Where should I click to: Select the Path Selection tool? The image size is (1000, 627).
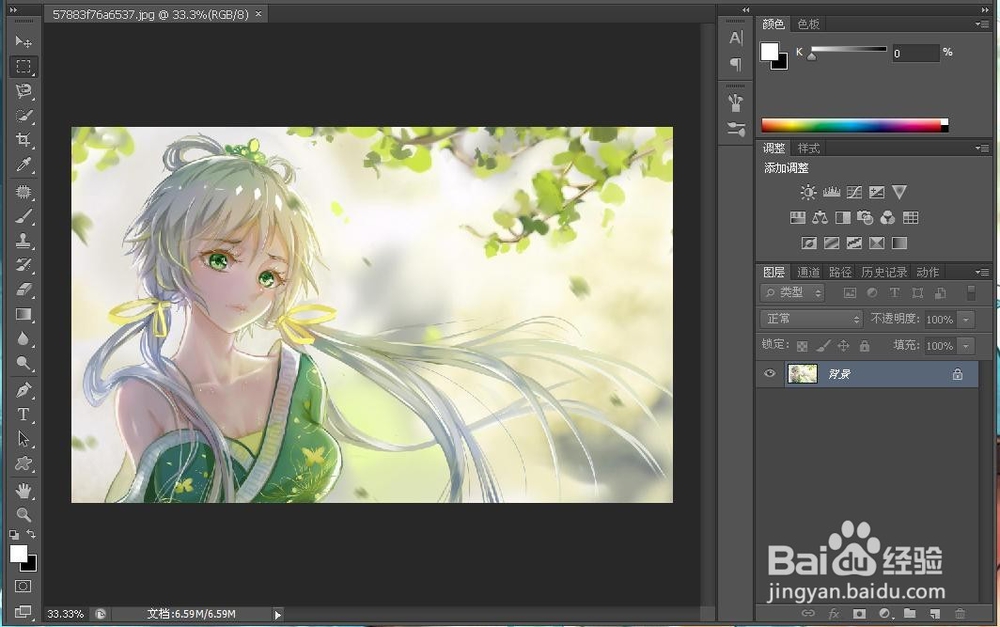click(24, 439)
